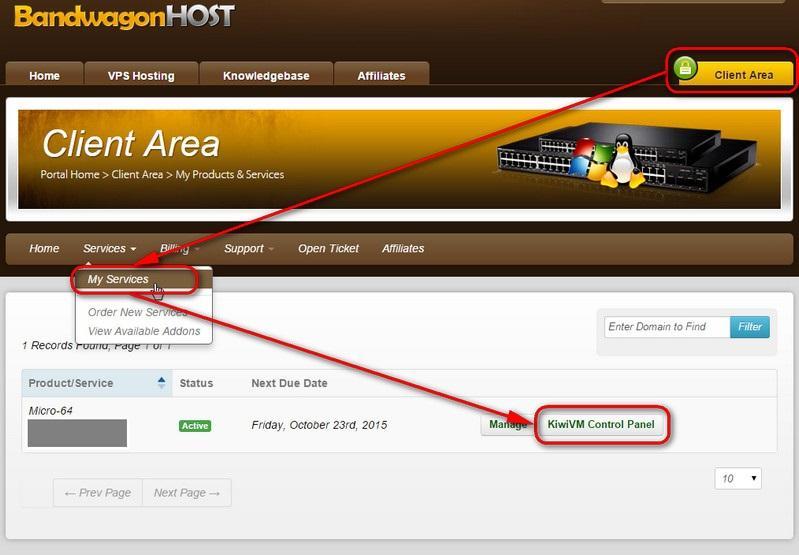799x555 pixels.
Task: Click the Enter Domain to Find field
Action: coord(667,327)
